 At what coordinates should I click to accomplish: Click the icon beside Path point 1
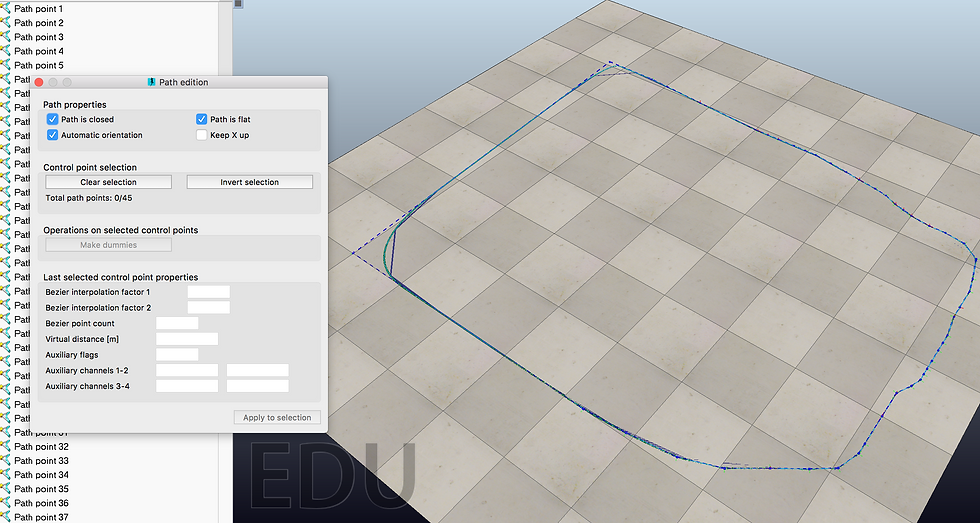click(x=5, y=9)
